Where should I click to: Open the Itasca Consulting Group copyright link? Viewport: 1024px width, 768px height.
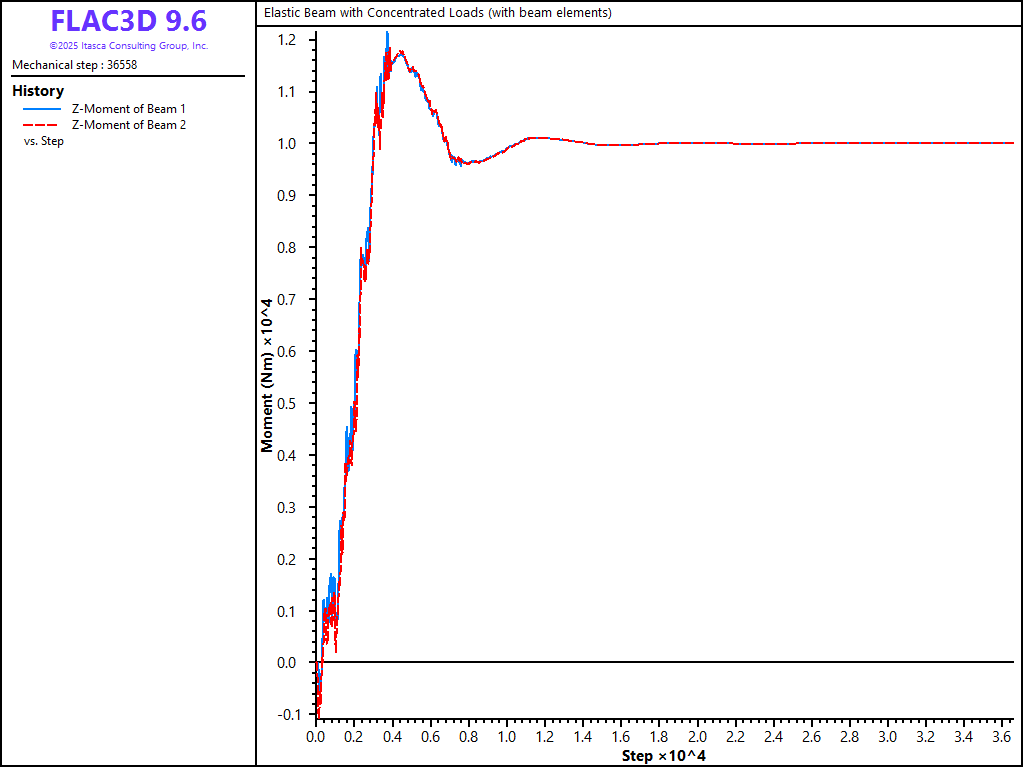point(128,46)
